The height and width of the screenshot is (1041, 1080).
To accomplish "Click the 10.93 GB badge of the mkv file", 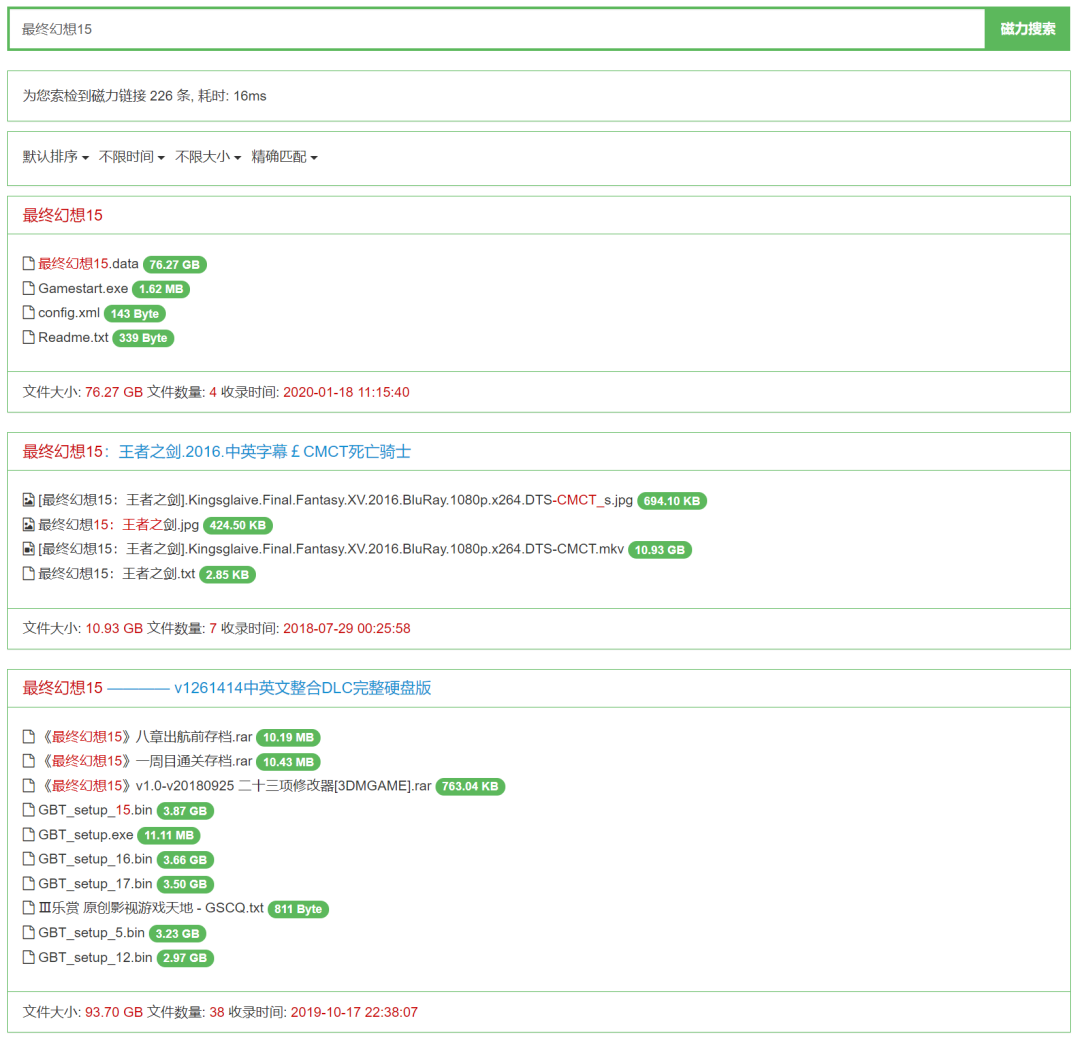I will pos(660,550).
